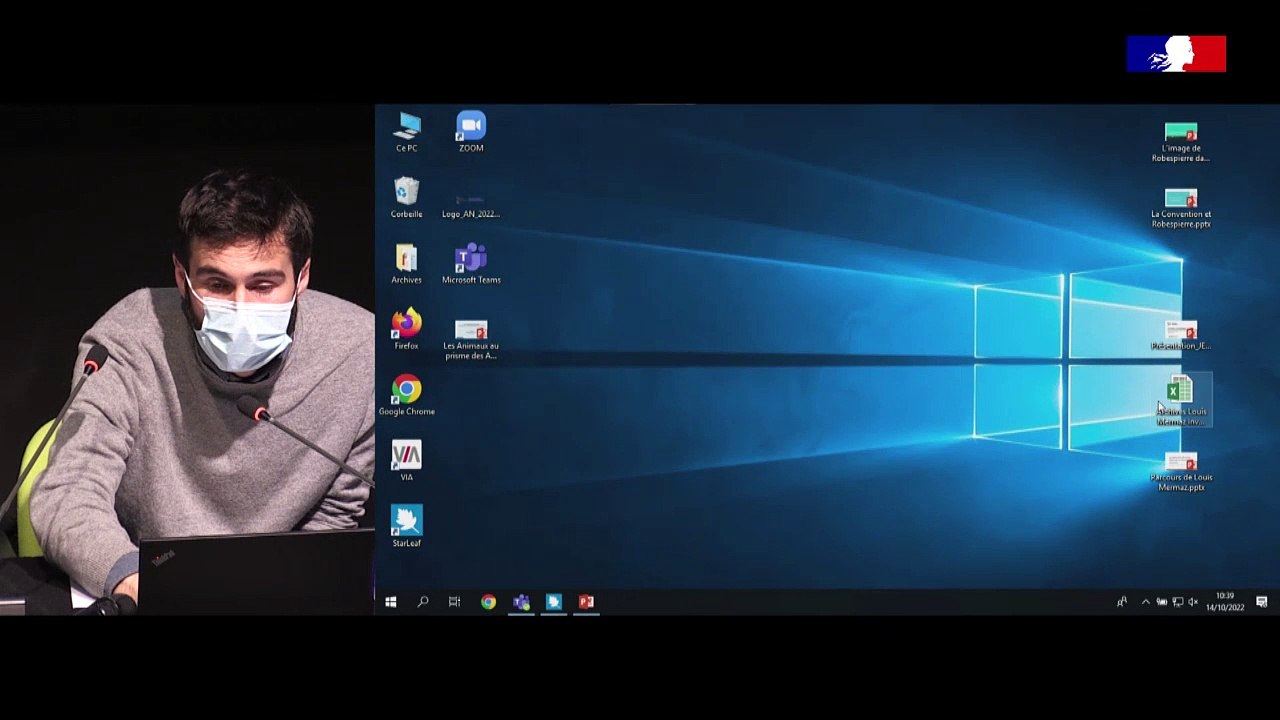Select the Logo_AN_2022 file on desktop

[471, 199]
